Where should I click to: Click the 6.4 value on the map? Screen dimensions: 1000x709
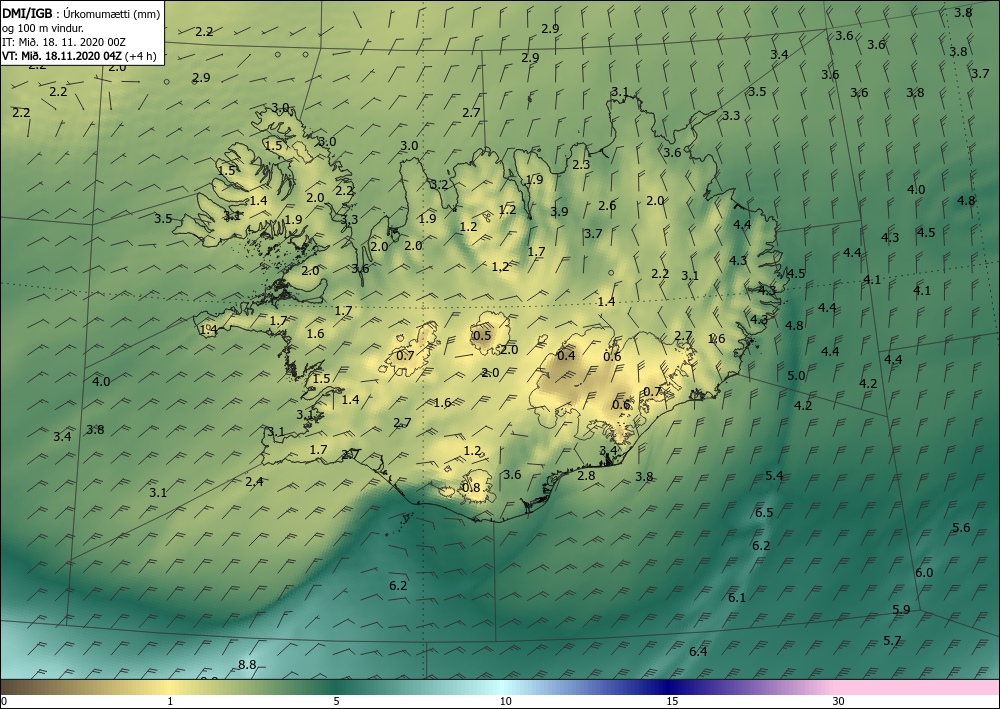[698, 651]
